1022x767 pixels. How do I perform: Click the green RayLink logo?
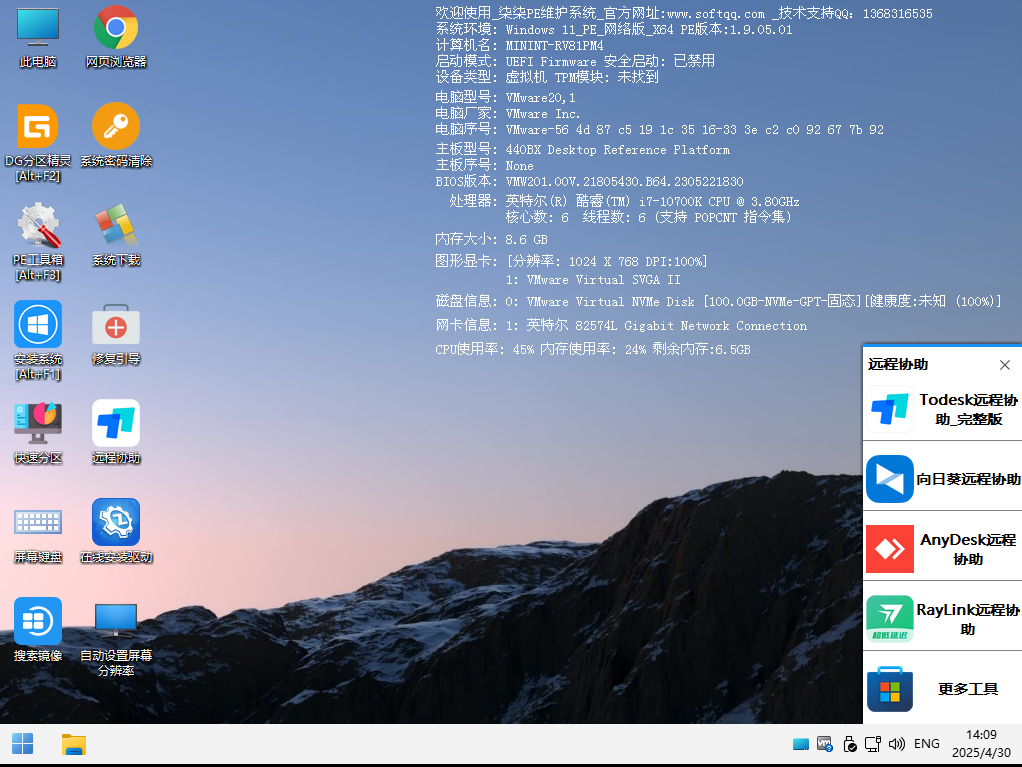click(890, 619)
